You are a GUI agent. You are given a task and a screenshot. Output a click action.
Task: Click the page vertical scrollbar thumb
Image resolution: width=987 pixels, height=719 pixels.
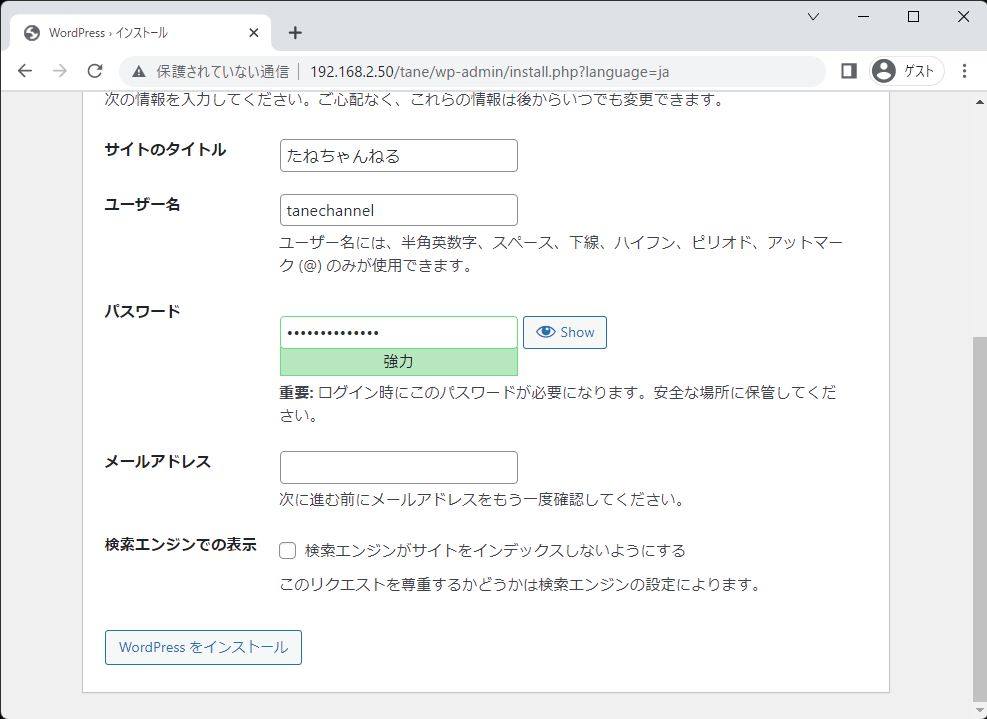pyautogui.click(x=979, y=519)
